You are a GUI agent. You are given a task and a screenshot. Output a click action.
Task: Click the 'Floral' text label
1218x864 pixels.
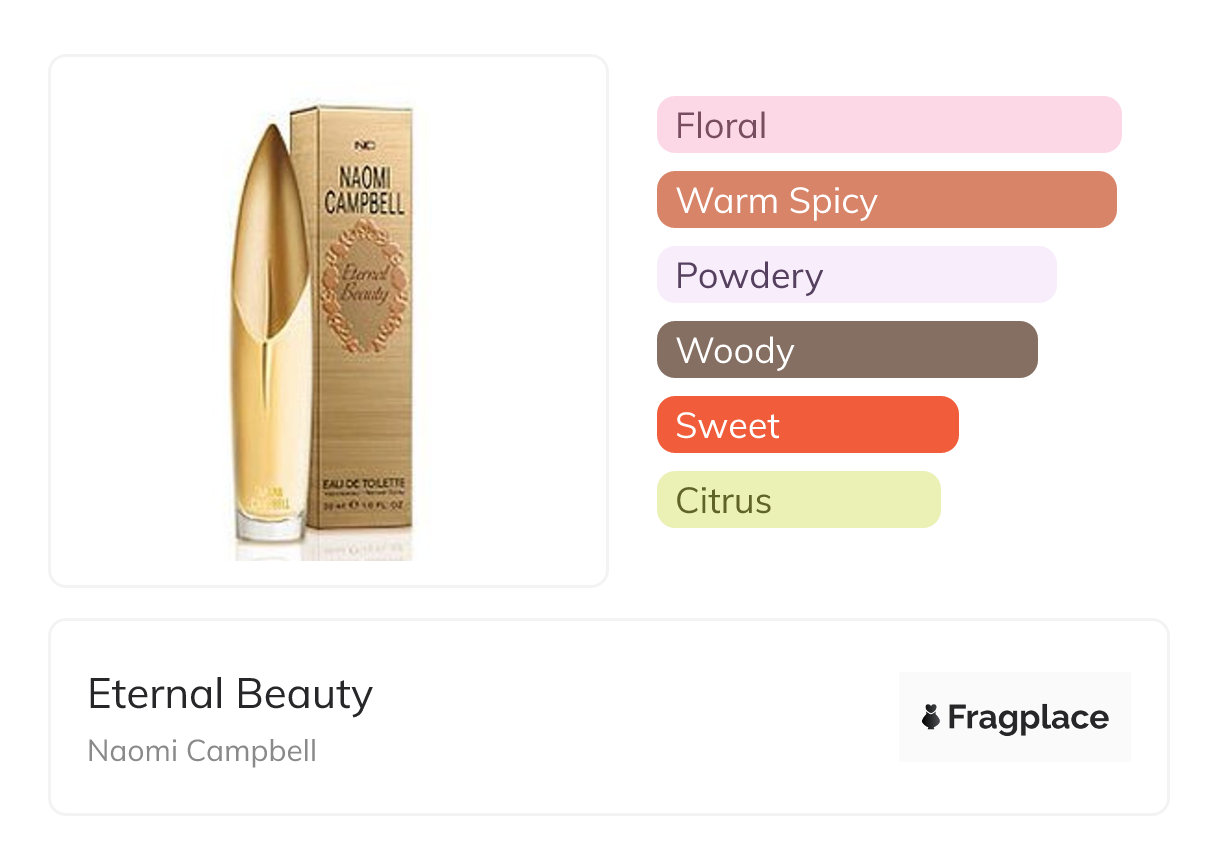(721, 126)
